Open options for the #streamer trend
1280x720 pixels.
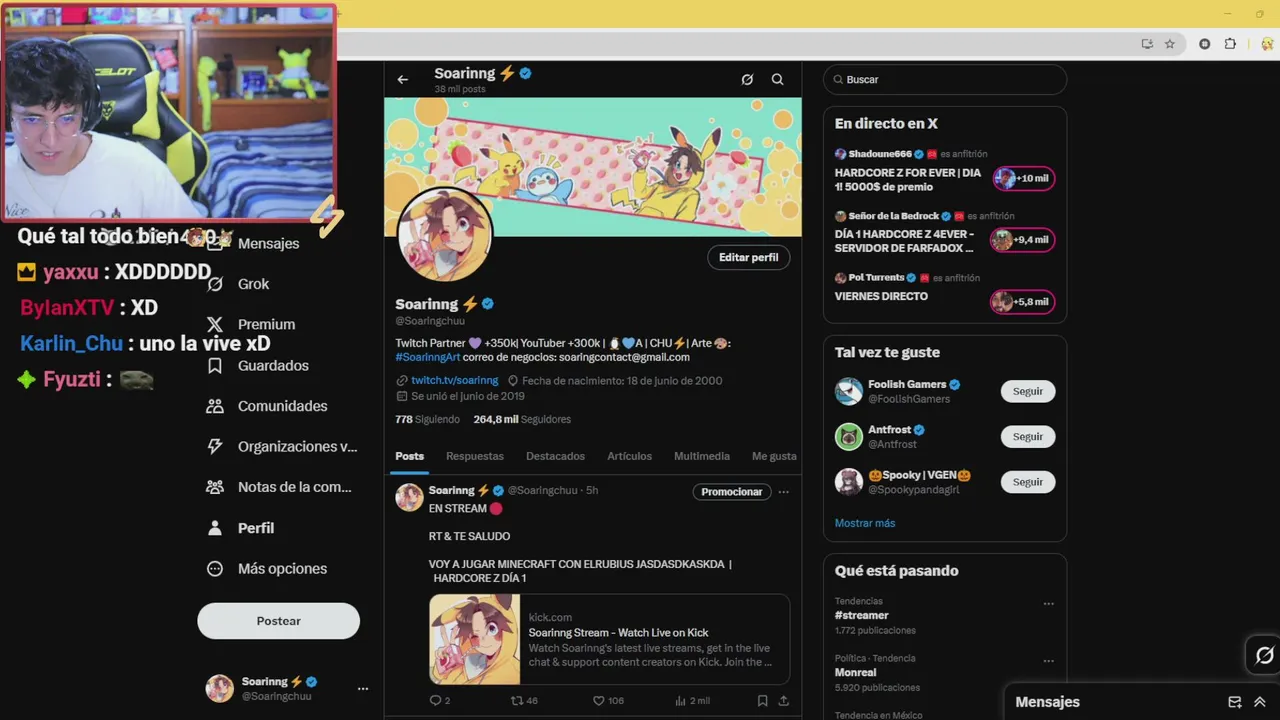pos(1048,604)
